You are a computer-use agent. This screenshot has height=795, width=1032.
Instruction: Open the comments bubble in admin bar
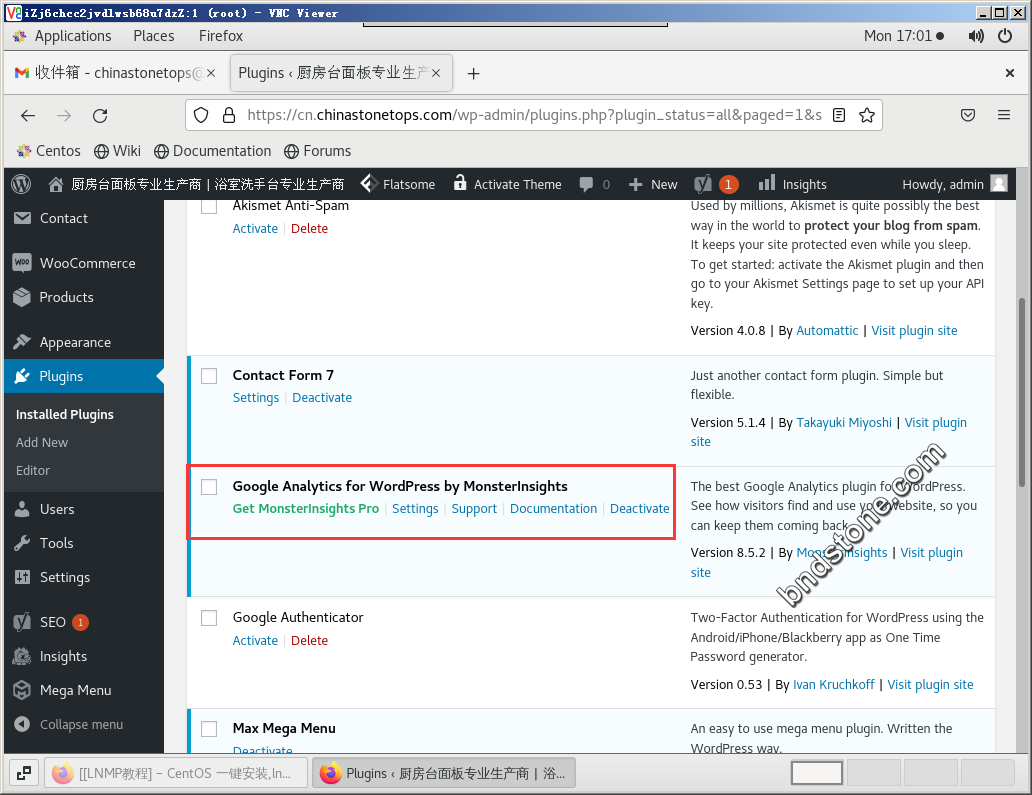click(586, 184)
